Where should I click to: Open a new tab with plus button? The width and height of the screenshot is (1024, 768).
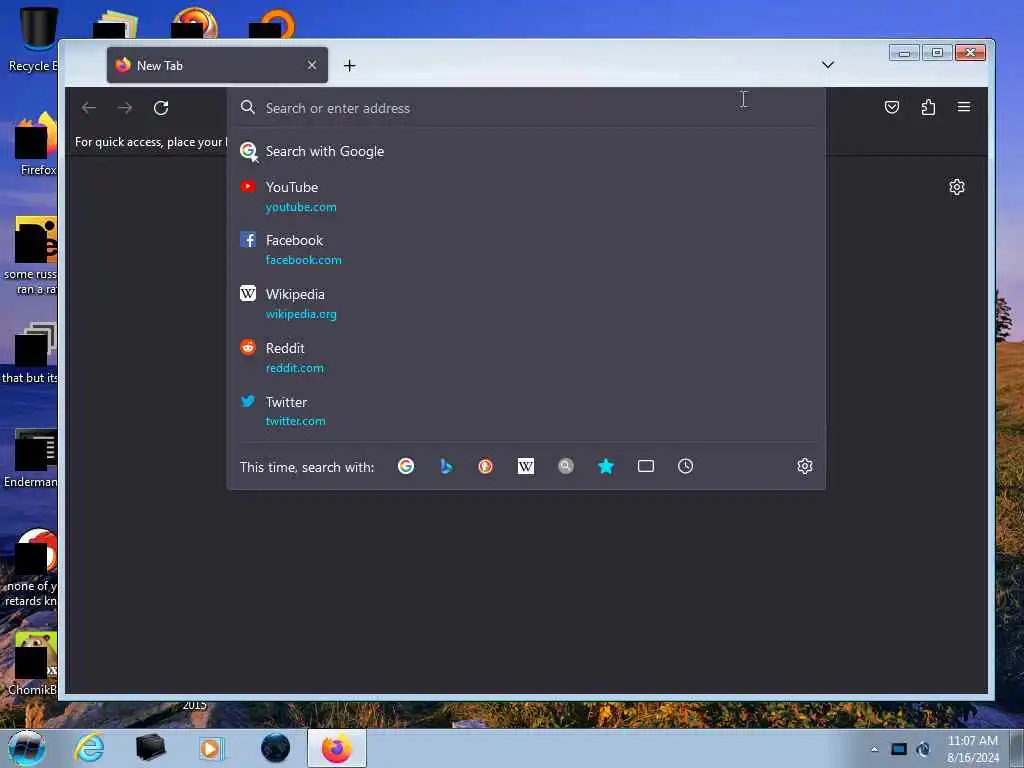(x=349, y=65)
